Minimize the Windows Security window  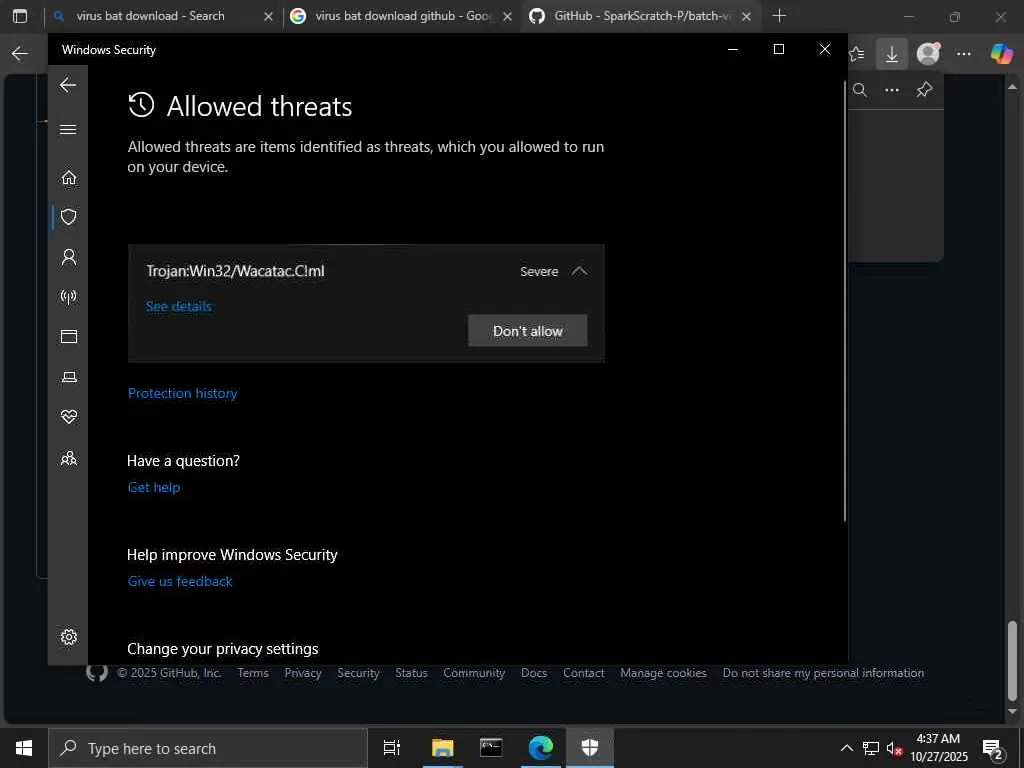tap(733, 49)
